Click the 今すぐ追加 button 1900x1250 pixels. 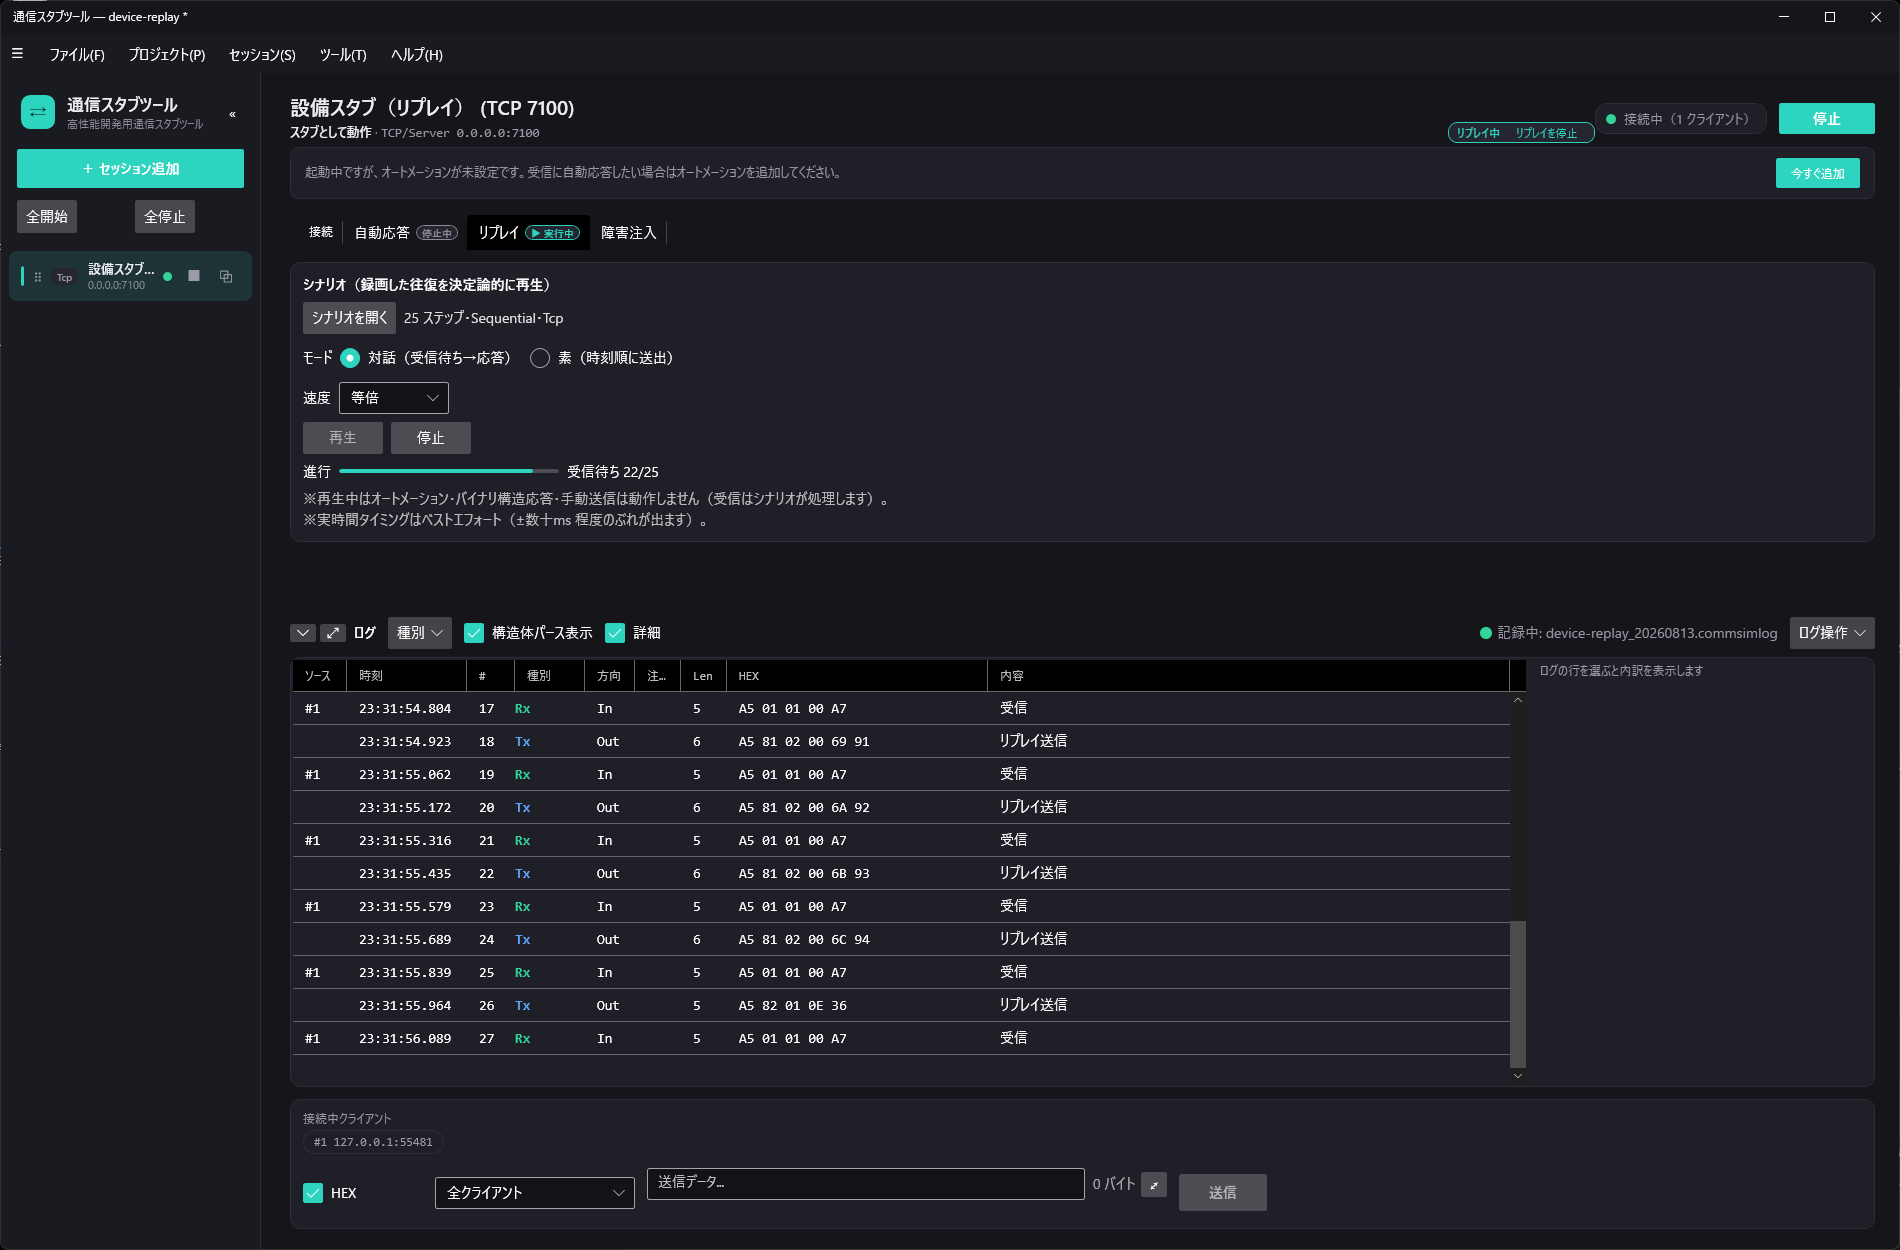[x=1817, y=173]
